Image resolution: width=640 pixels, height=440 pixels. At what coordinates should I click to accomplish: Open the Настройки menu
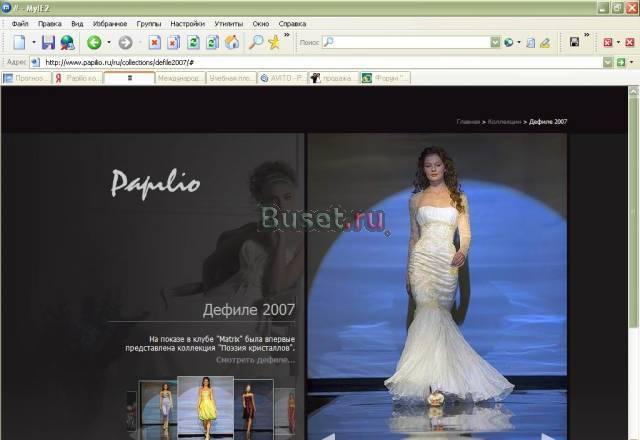tap(187, 23)
